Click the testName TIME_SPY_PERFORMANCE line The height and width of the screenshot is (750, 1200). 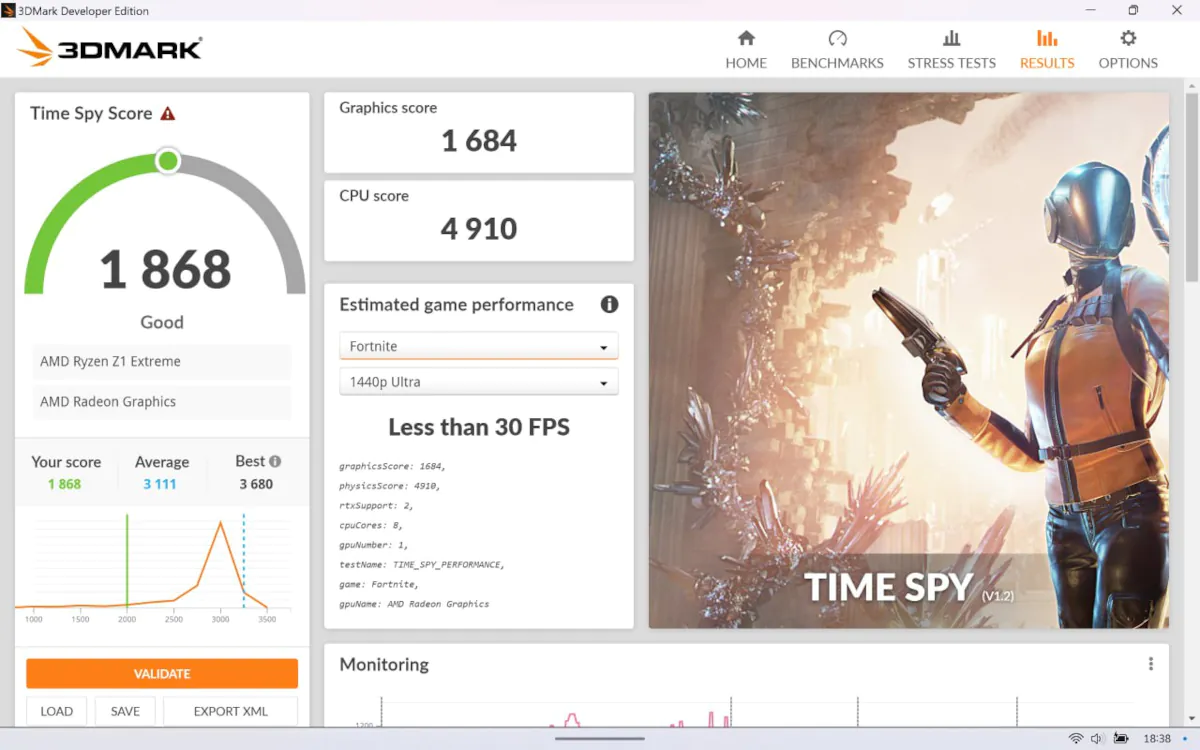[422, 565]
